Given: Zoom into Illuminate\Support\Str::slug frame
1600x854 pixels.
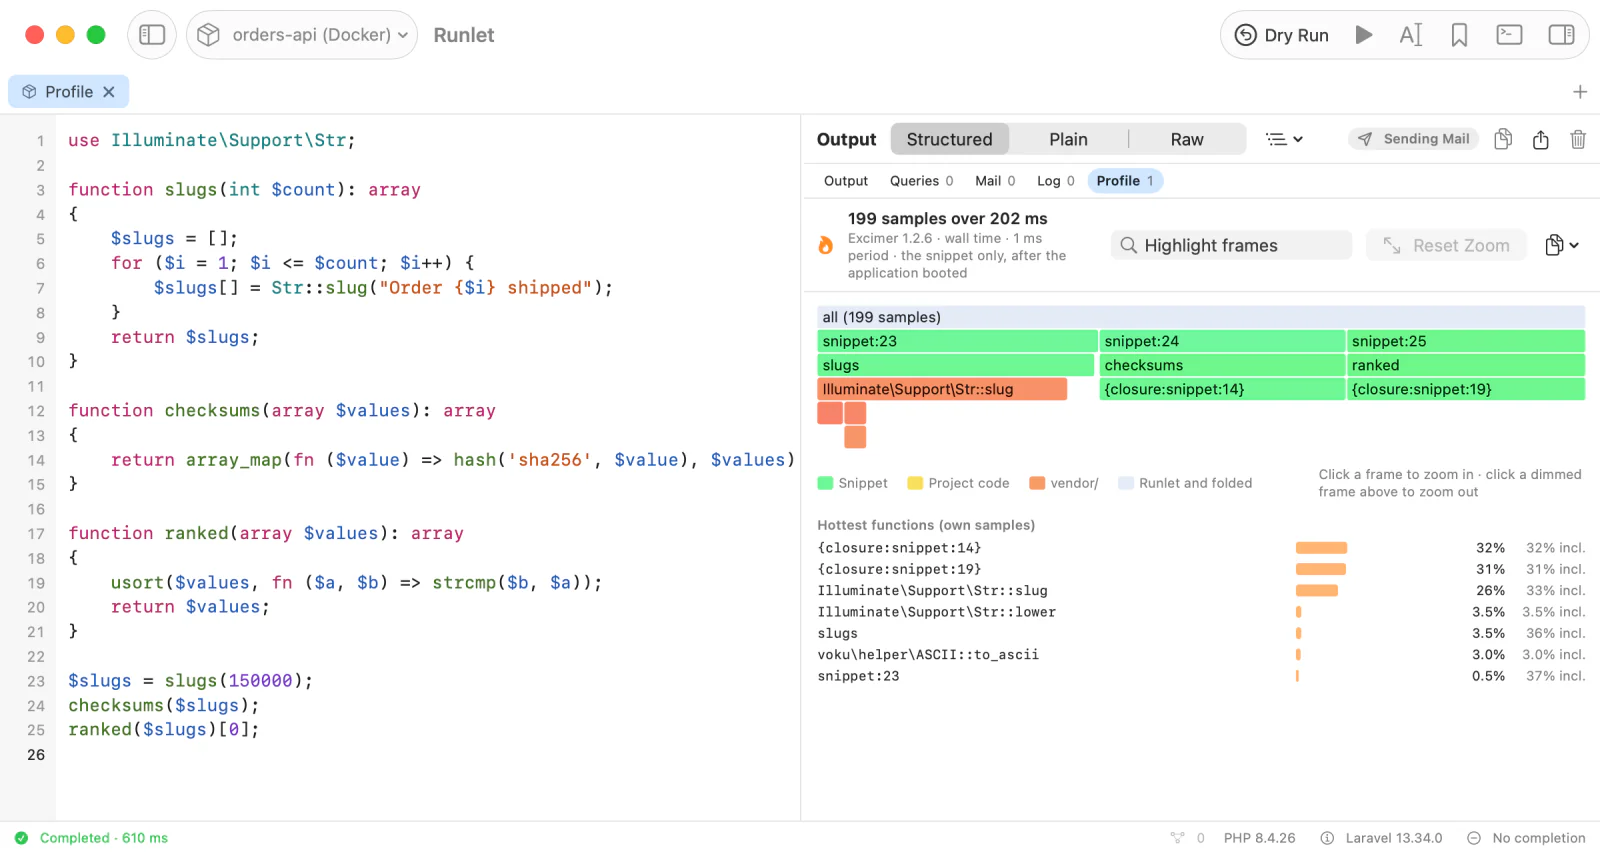Looking at the screenshot, I should coord(942,389).
